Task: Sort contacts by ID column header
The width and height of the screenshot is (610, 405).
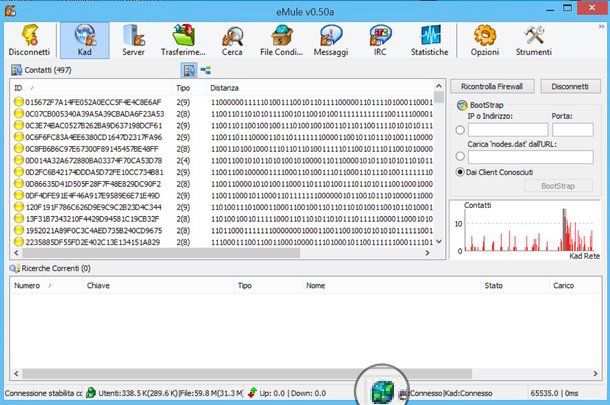Action: pos(91,88)
